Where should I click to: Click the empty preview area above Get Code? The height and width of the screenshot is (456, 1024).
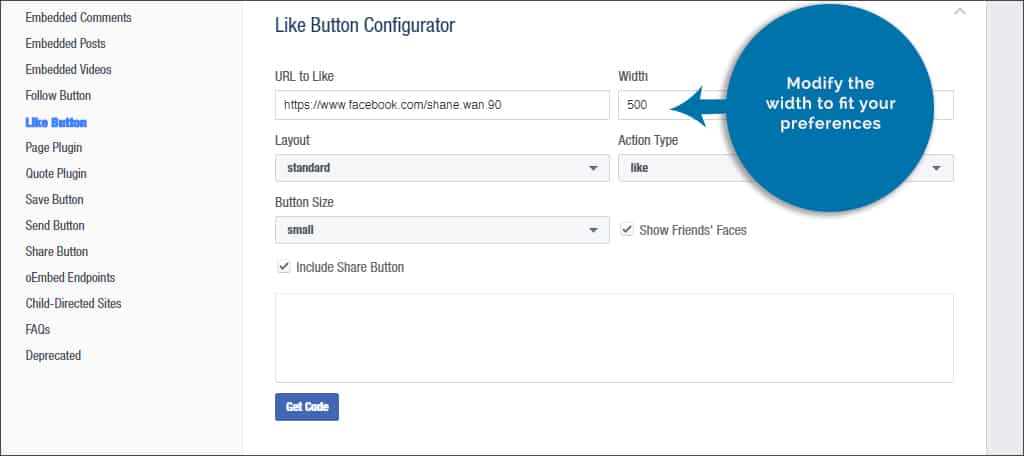click(x=613, y=338)
